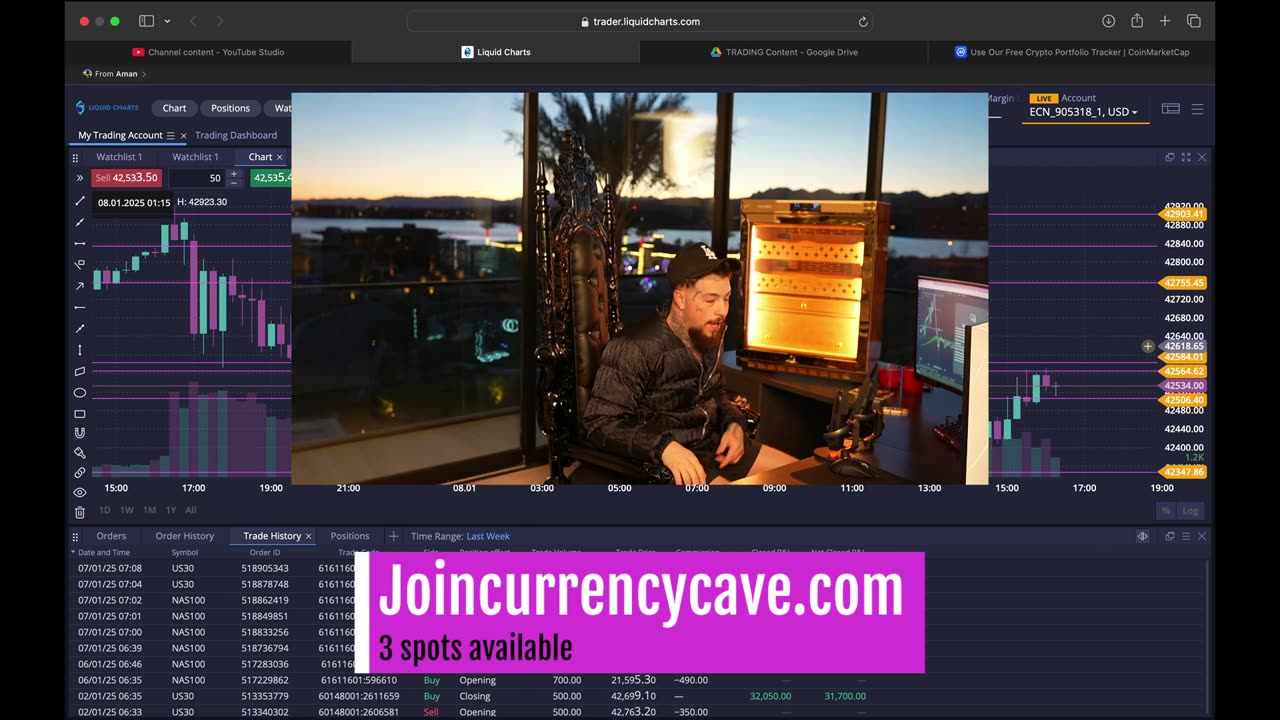
Task: Add a new bottom panel tab
Action: point(393,536)
